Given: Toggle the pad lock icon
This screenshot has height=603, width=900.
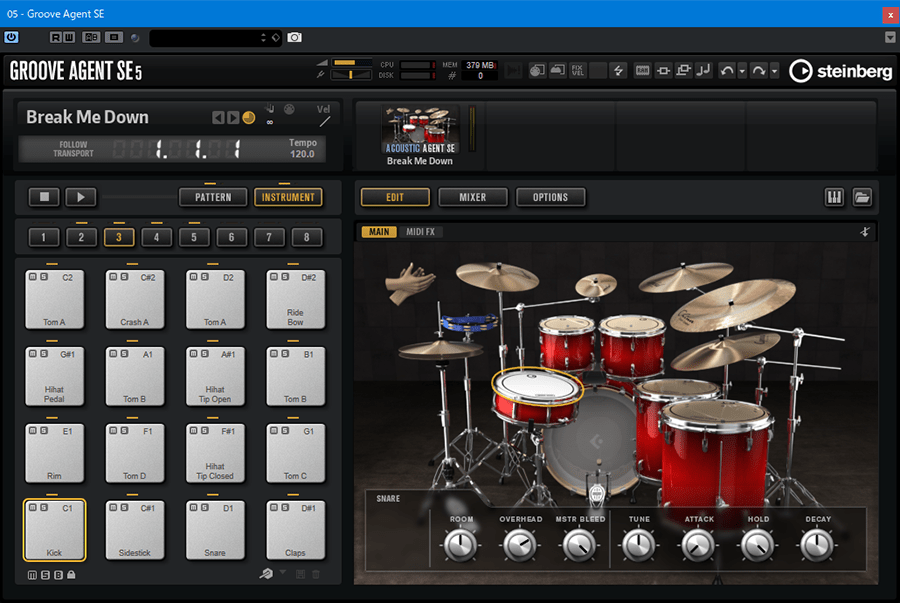Looking at the screenshot, I should tap(71, 574).
